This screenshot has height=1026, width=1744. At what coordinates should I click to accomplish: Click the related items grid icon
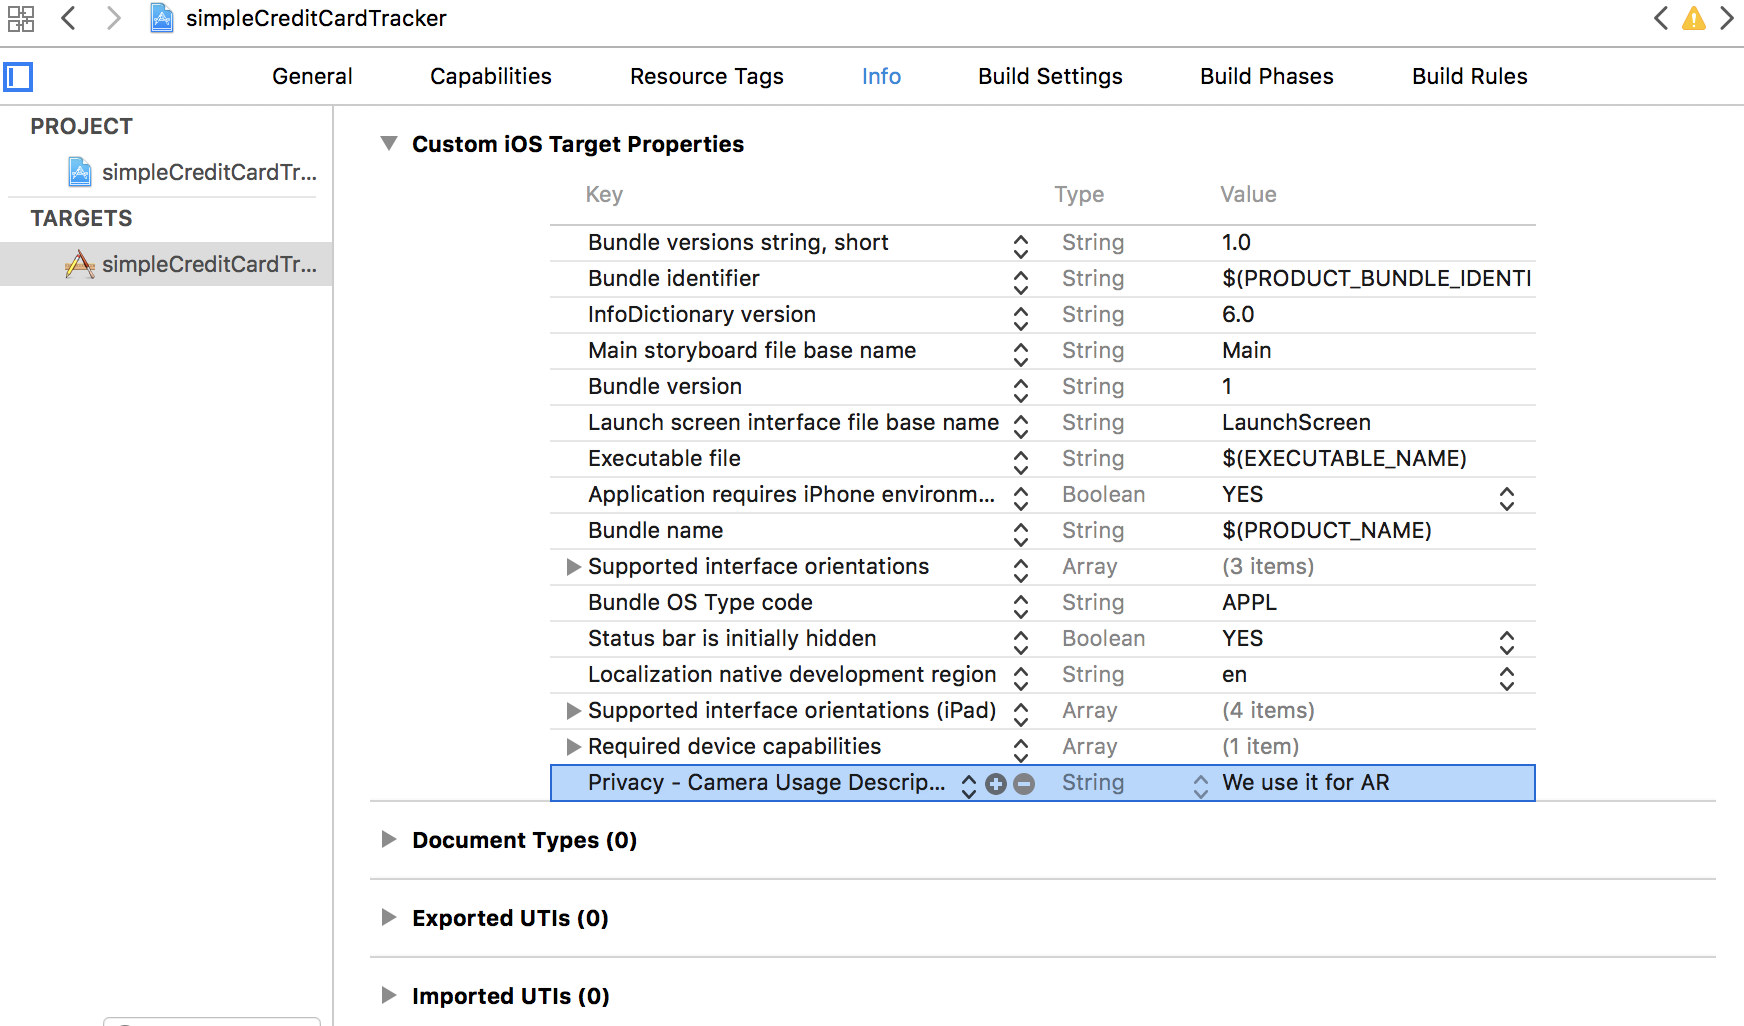click(x=21, y=18)
